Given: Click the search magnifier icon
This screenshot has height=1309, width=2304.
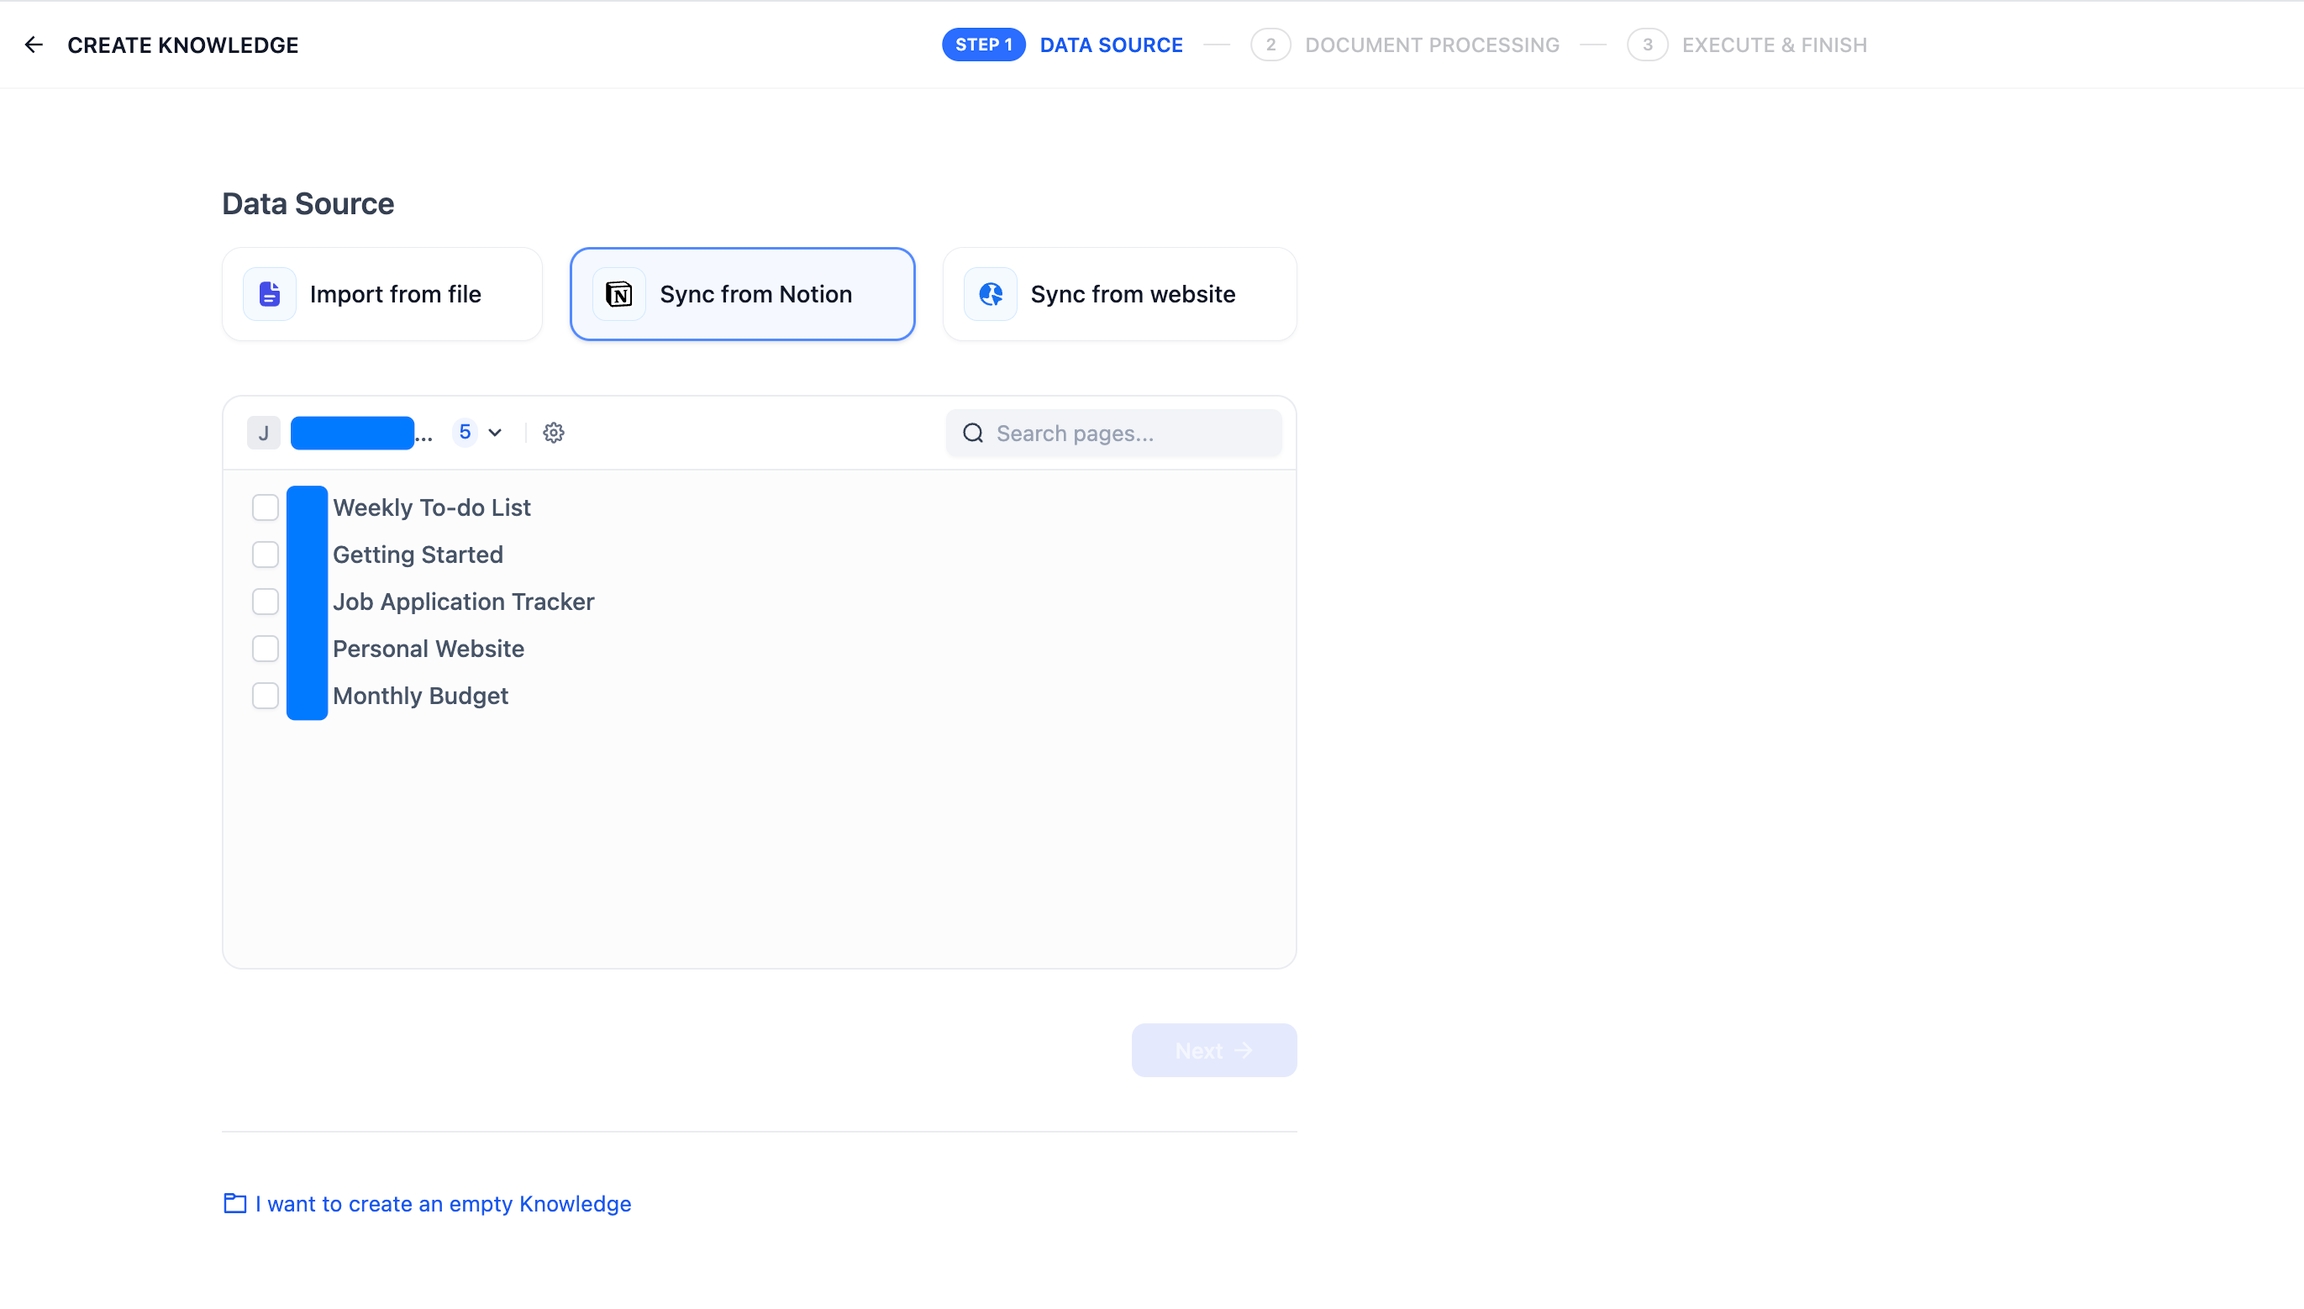Looking at the screenshot, I should tap(973, 433).
